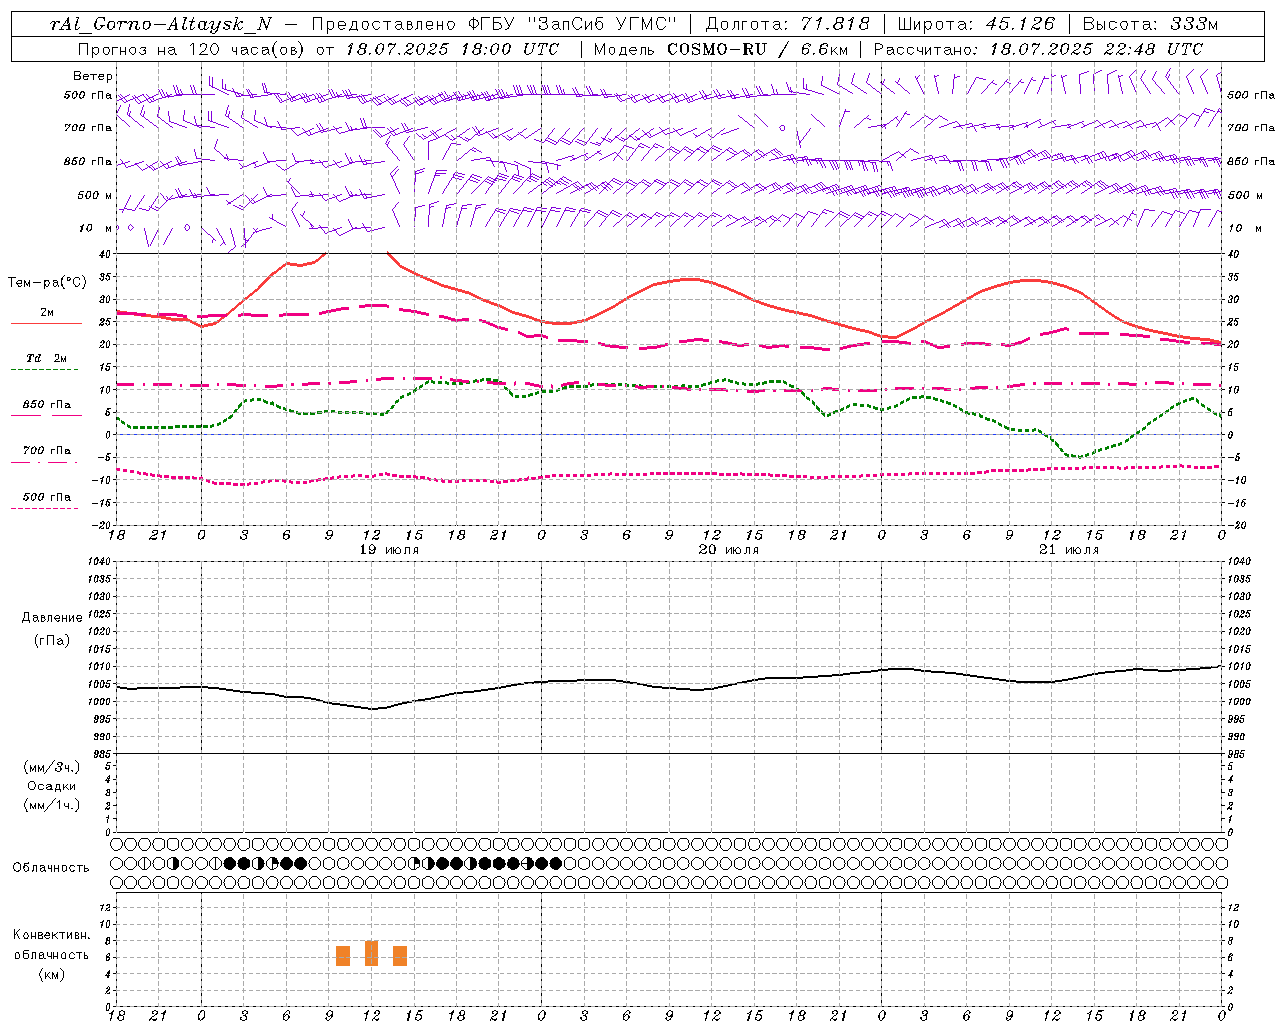
Task: Click the 1040 value on the left pressure axis
Action: tap(97, 562)
